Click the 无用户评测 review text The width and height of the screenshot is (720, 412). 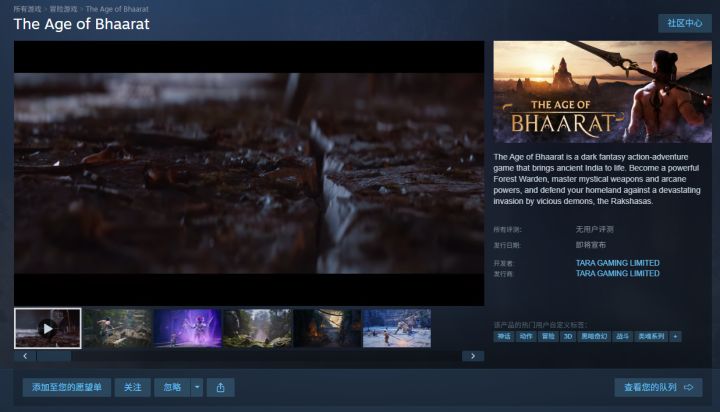pyautogui.click(x=595, y=229)
